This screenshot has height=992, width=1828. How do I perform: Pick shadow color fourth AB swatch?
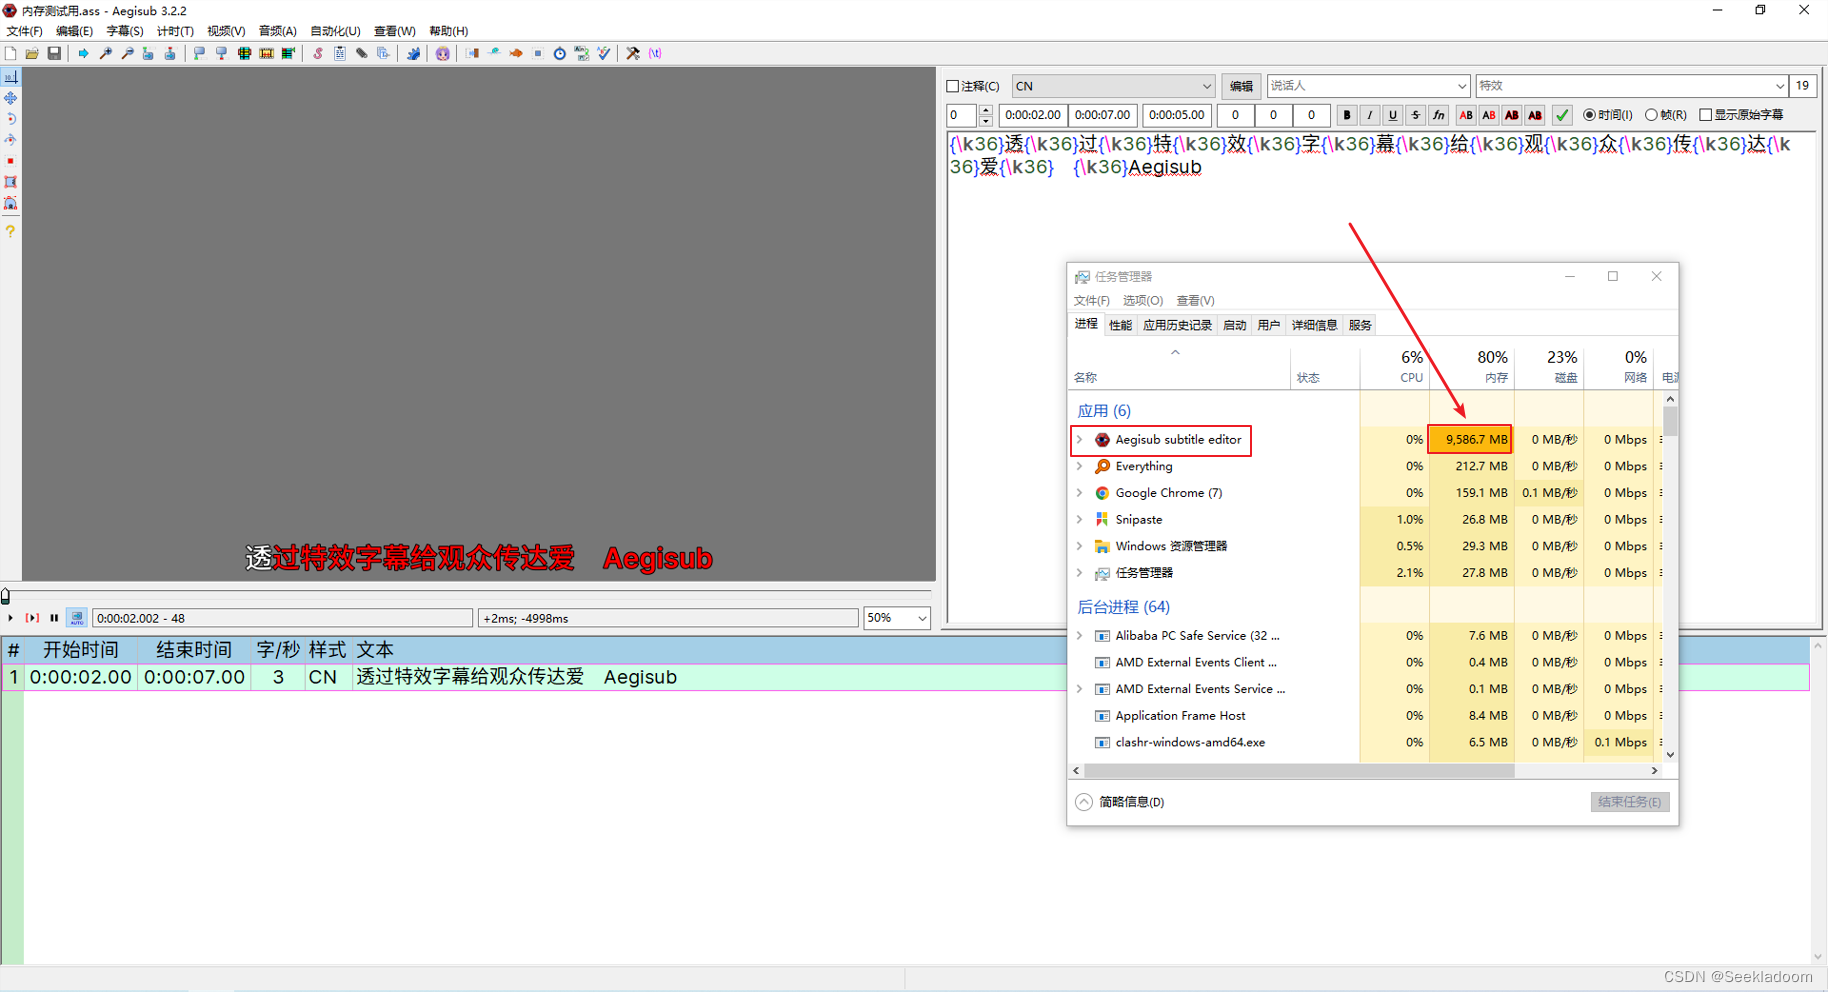[1534, 115]
